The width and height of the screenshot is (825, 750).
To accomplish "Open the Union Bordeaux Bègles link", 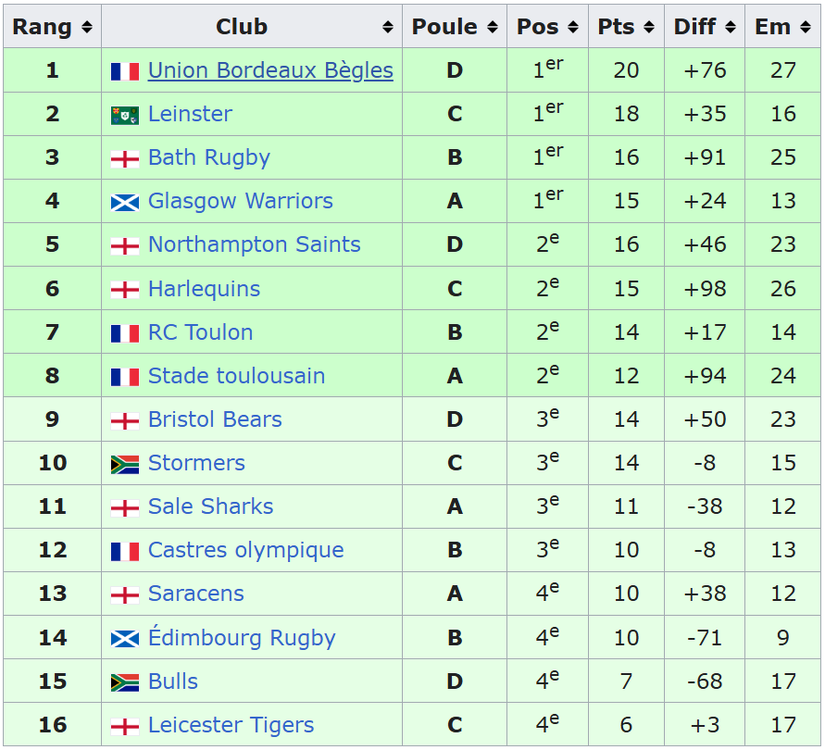I will [x=270, y=71].
